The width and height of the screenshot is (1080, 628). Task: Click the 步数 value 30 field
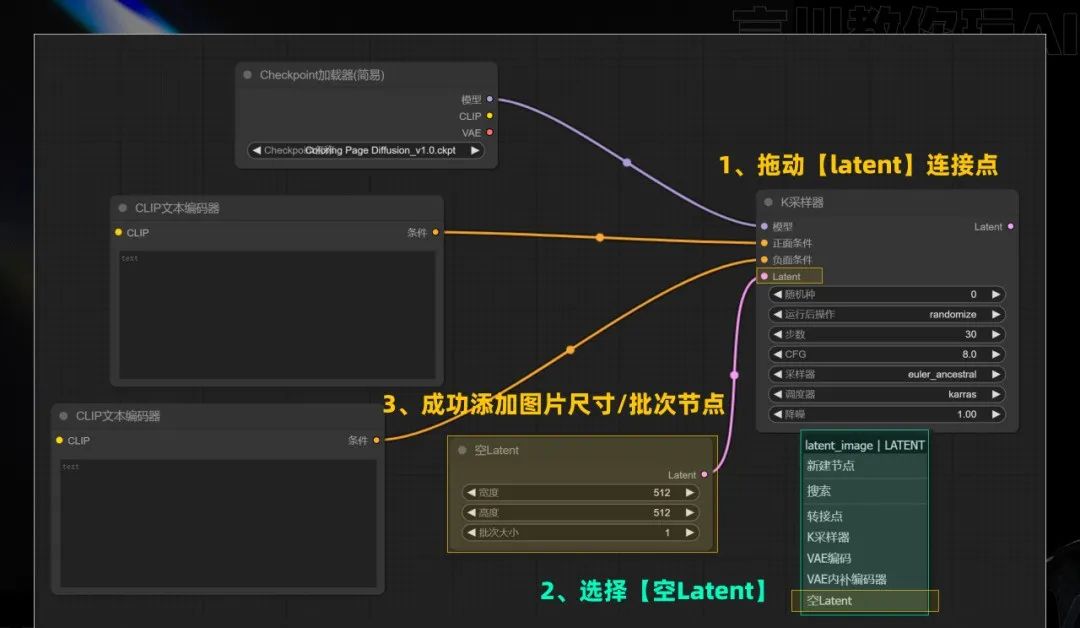tap(886, 334)
